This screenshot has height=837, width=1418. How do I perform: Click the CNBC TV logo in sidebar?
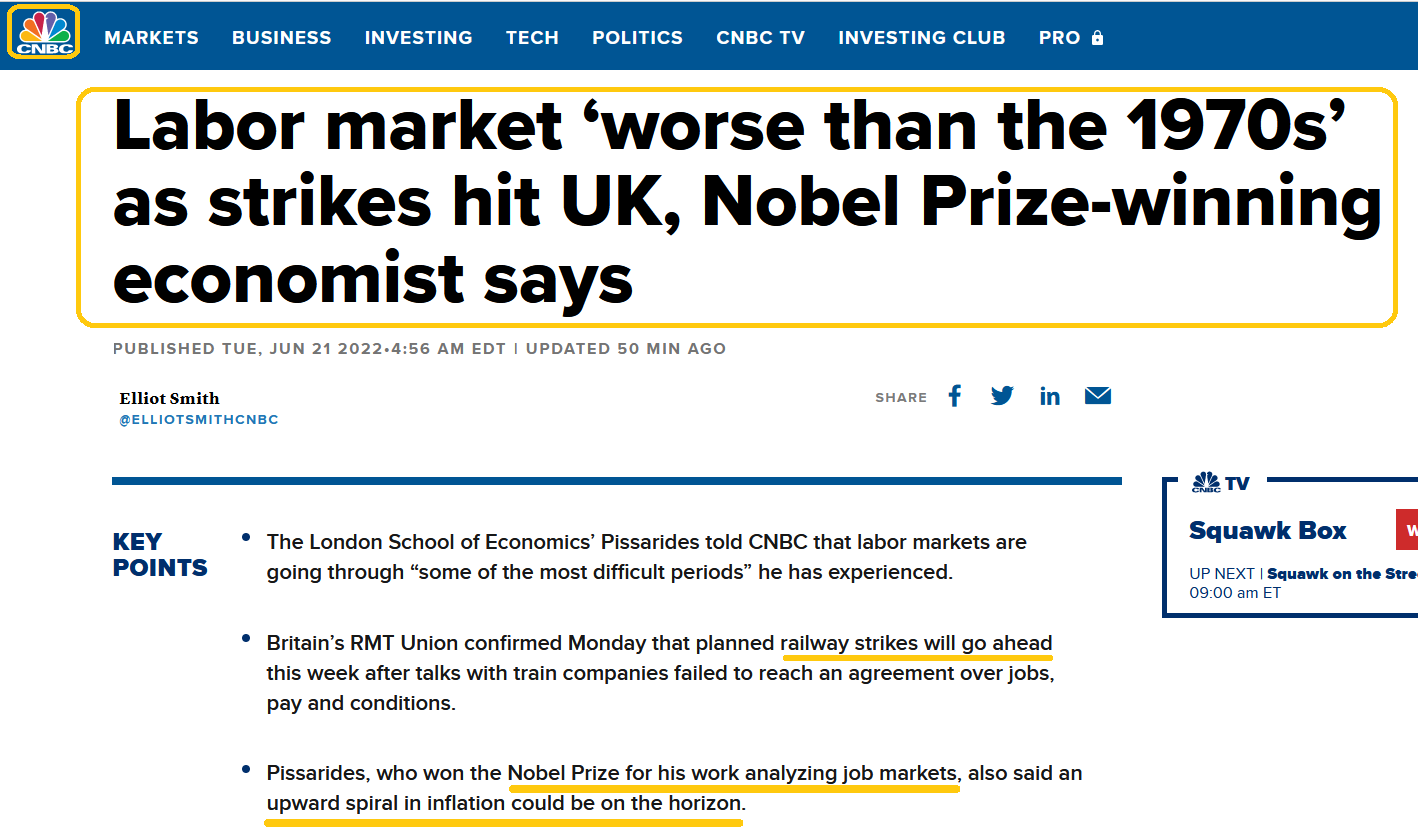click(x=1220, y=483)
